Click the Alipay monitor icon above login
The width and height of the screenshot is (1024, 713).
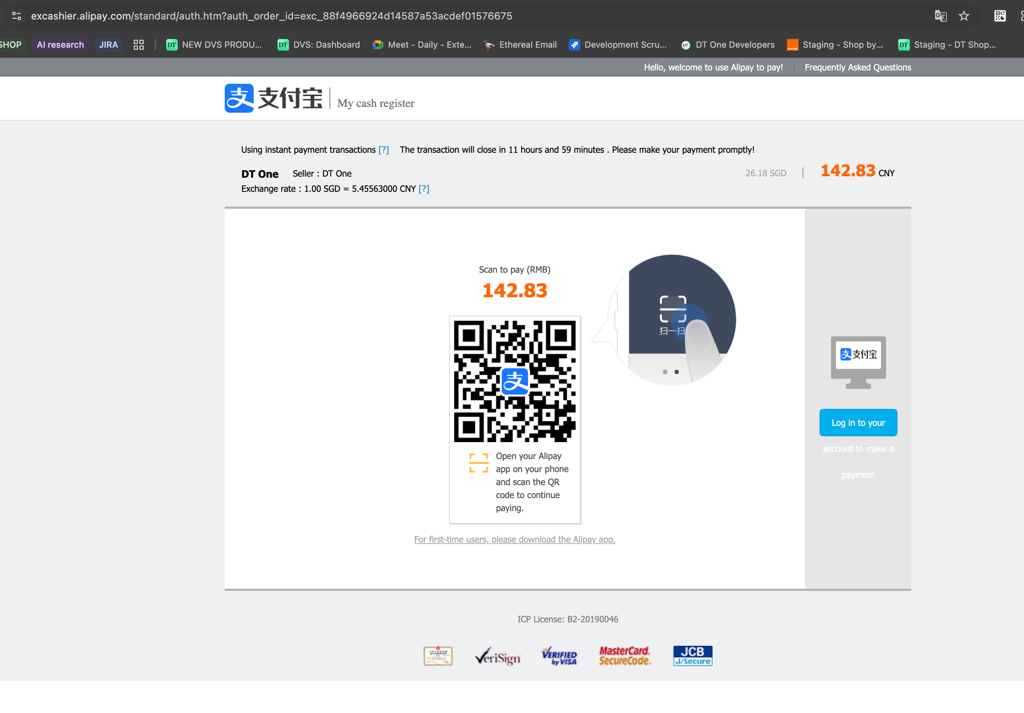click(858, 362)
